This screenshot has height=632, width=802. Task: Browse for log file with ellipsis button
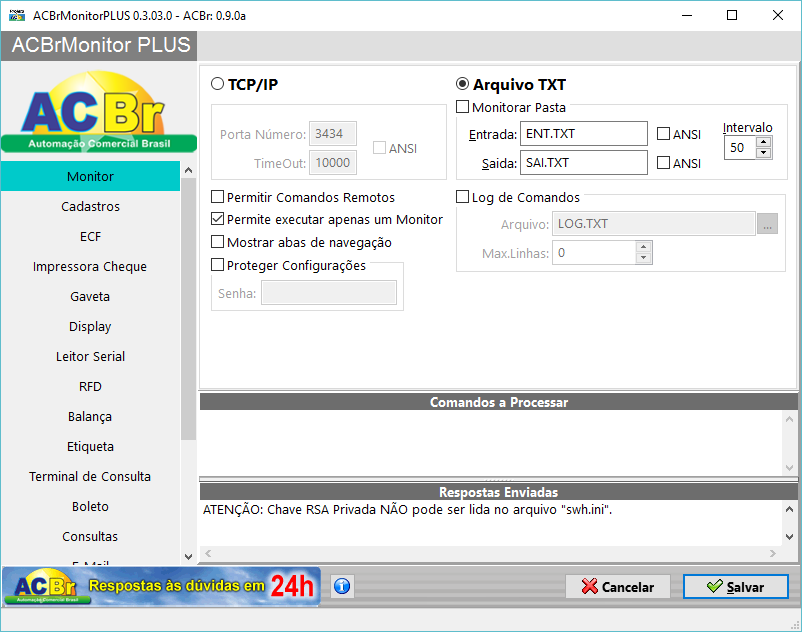pyautogui.click(x=767, y=224)
